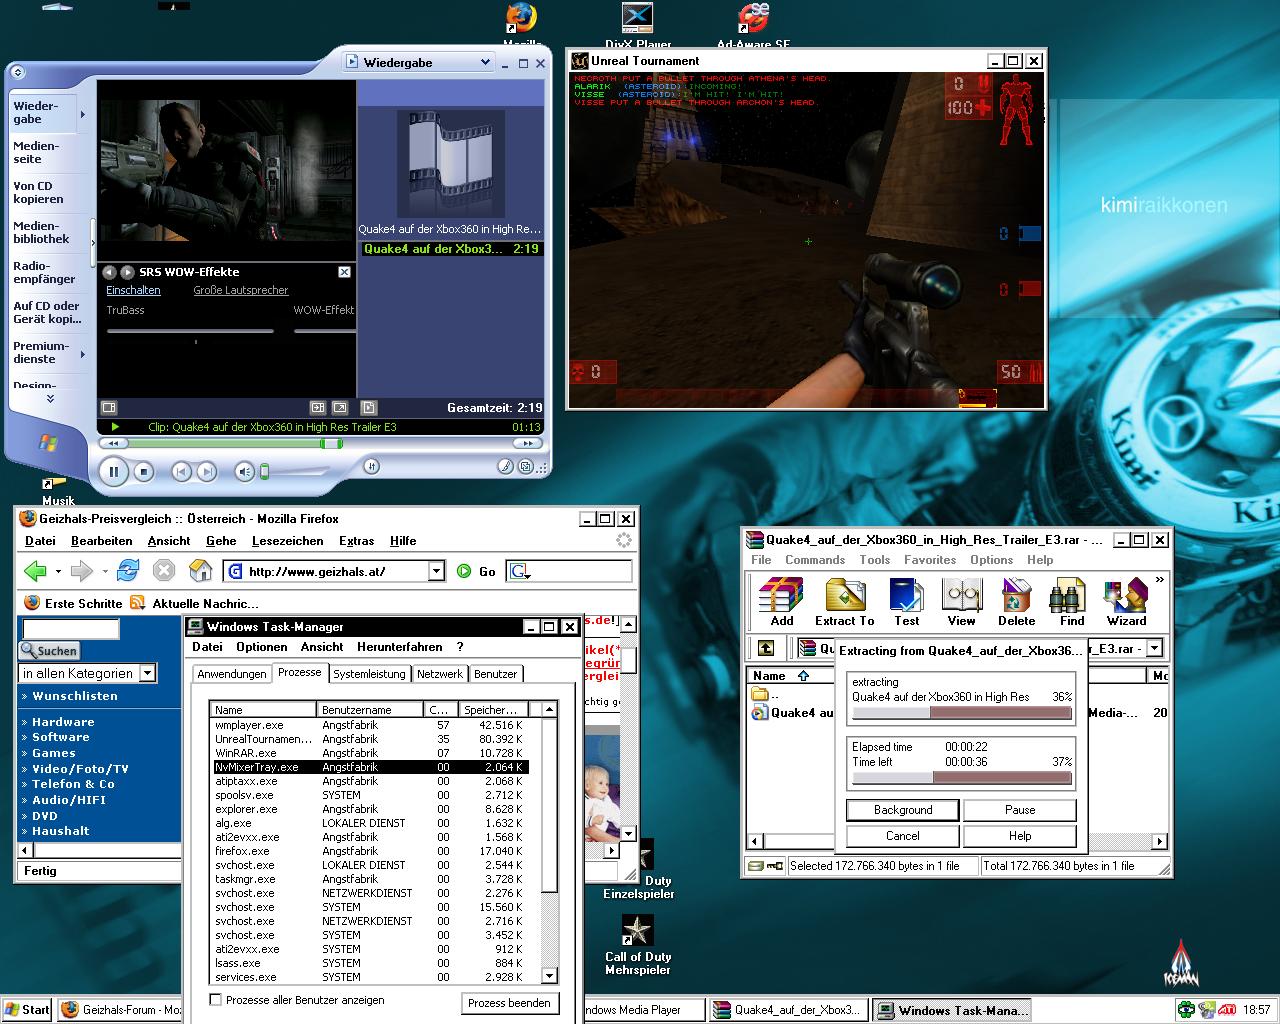Open WinRAR Favorites menu
Image resolution: width=1280 pixels, height=1024 pixels.
point(930,560)
